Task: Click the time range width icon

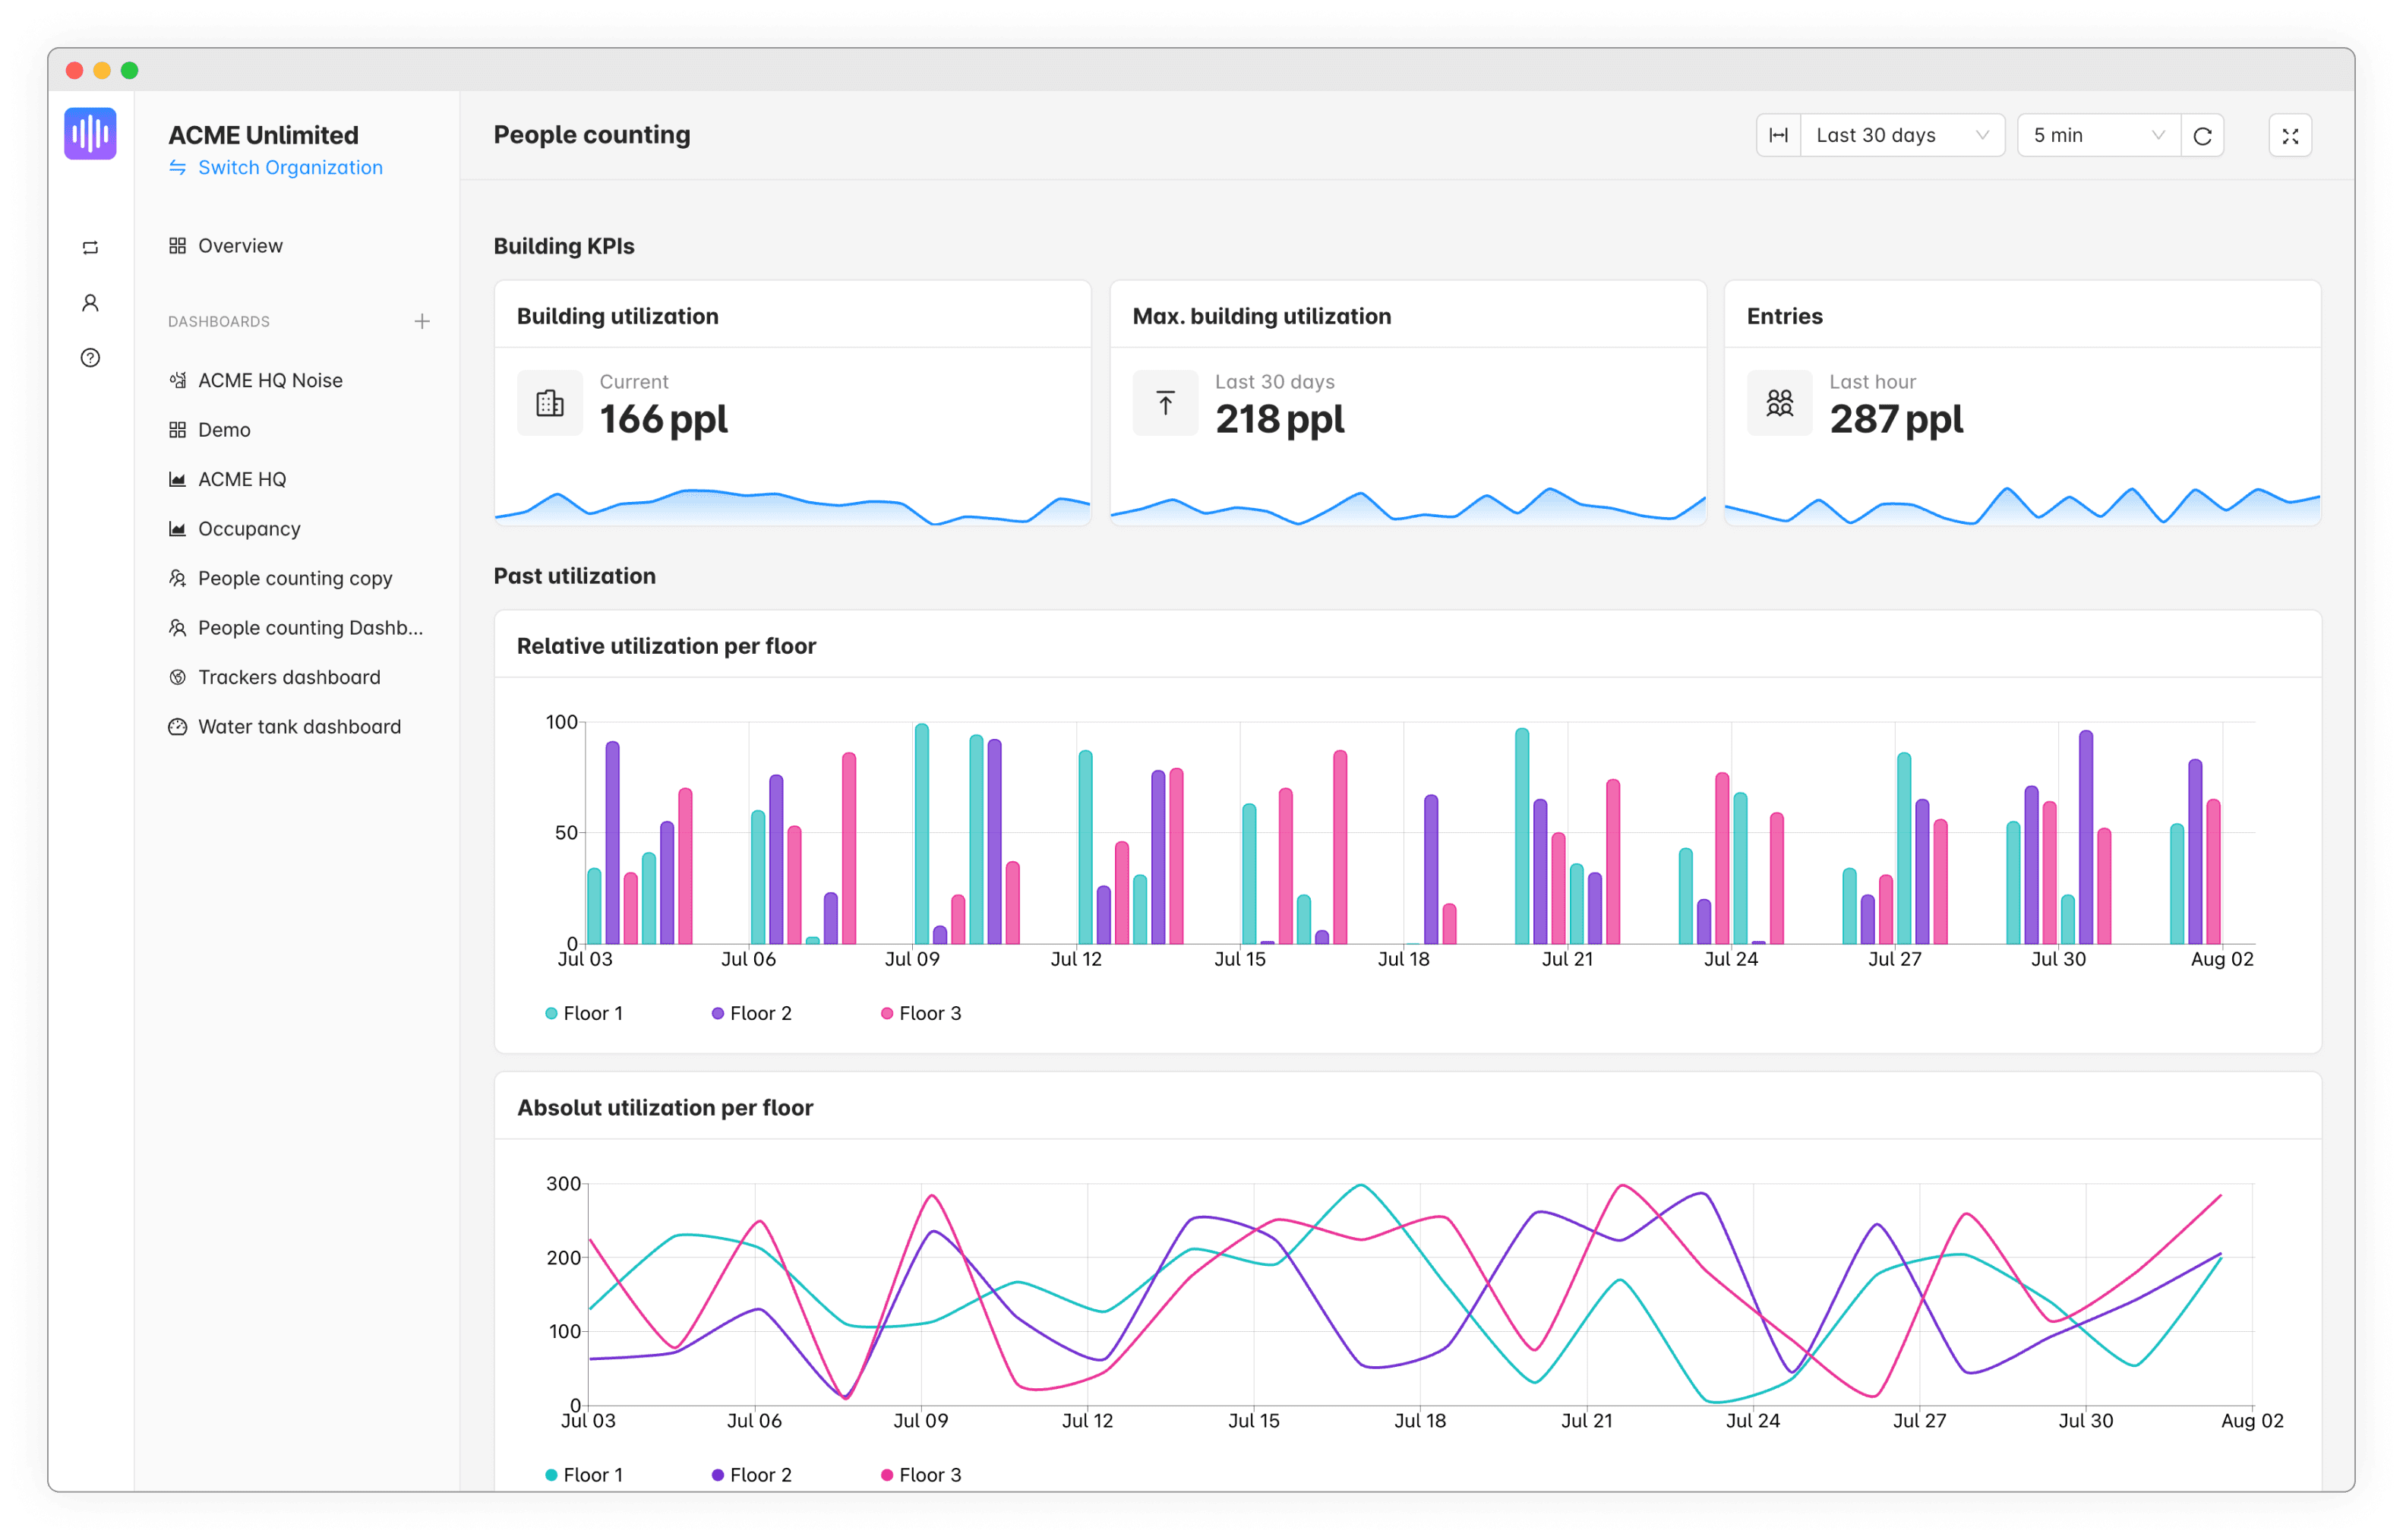Action: point(1778,136)
